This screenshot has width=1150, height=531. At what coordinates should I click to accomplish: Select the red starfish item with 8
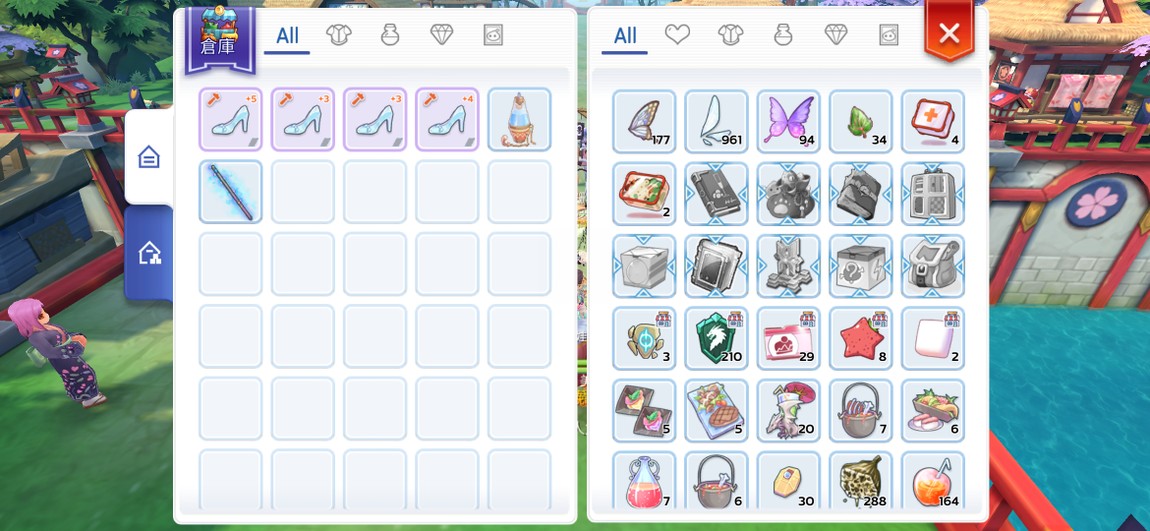(860, 338)
